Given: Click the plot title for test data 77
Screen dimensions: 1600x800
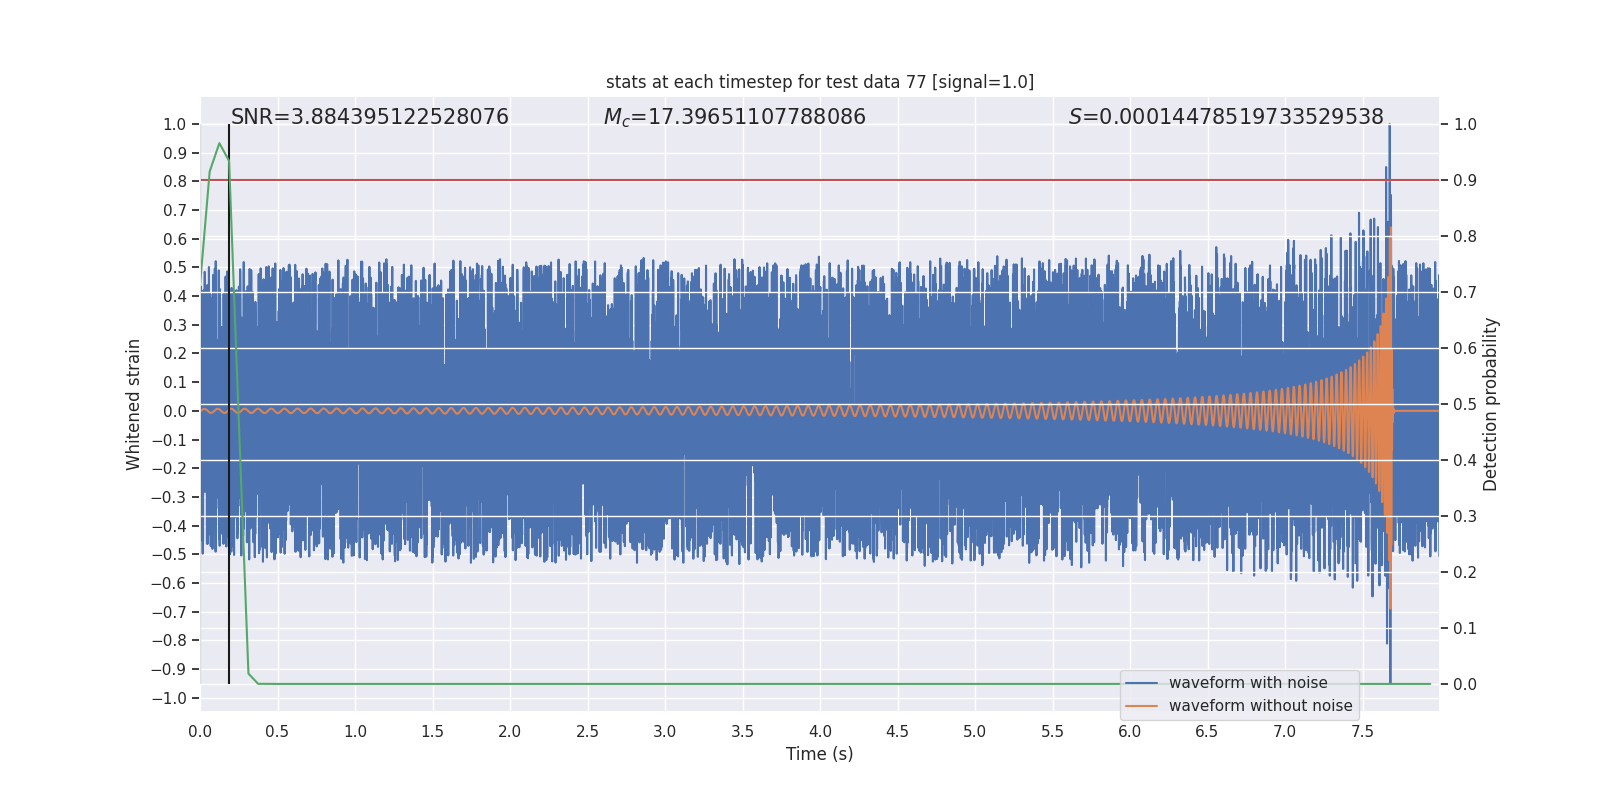Looking at the screenshot, I should click(819, 82).
